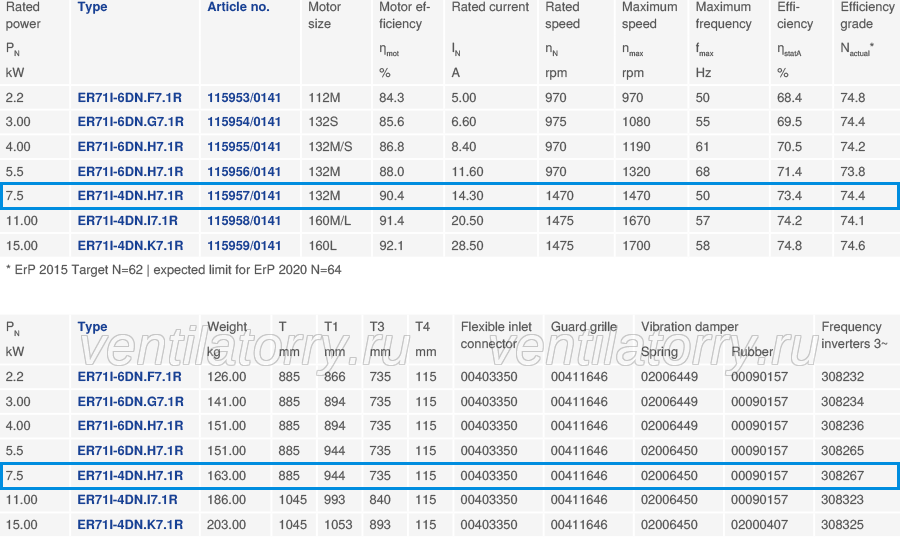Select motor size cell '132S'

coord(323,122)
